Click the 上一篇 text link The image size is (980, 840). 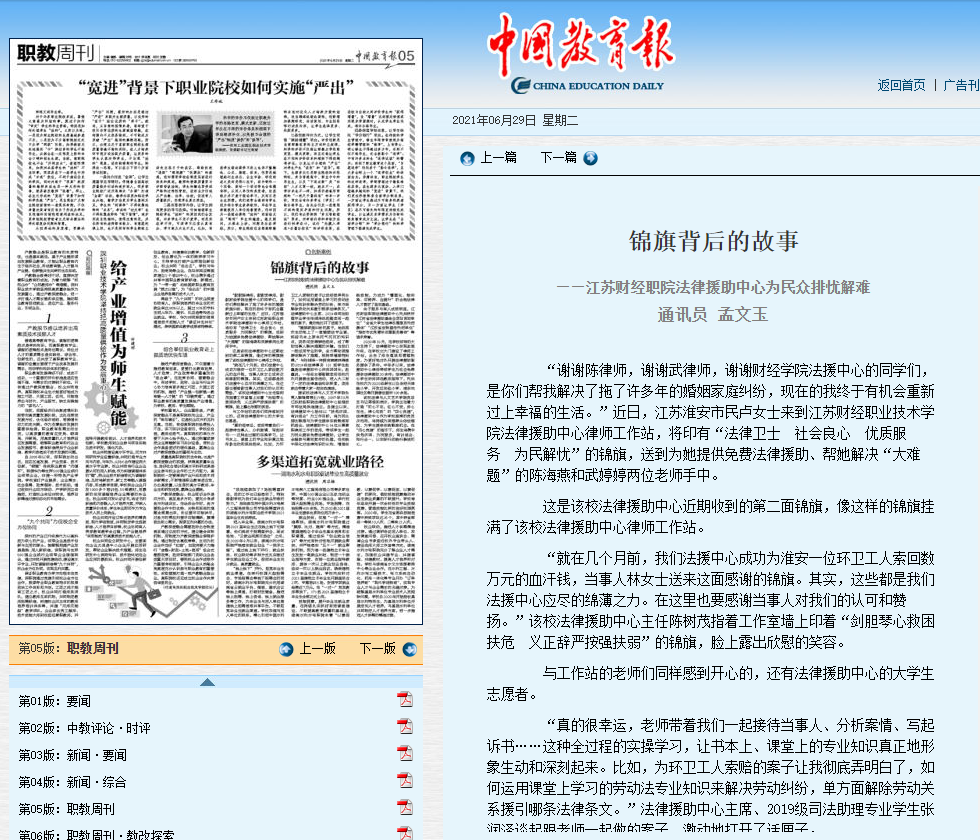498,158
